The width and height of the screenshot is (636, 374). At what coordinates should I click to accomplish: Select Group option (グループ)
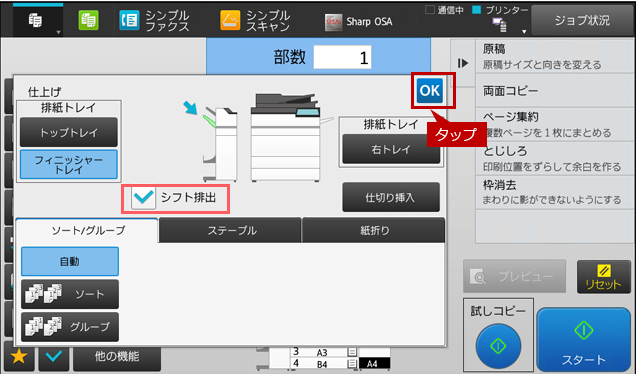point(70,327)
